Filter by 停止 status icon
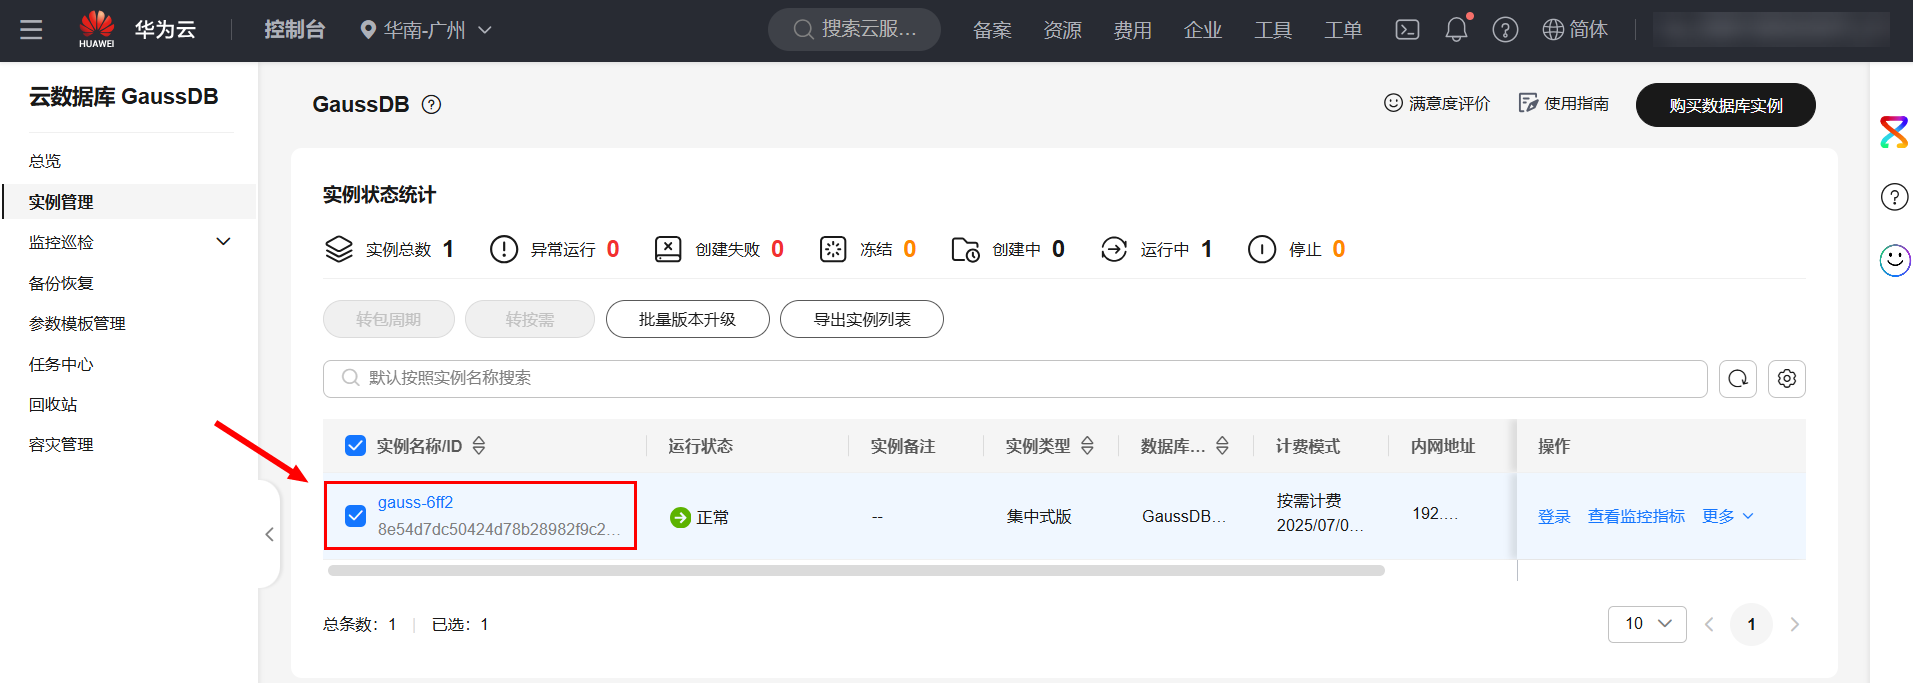Viewport: 1913px width, 683px height. (x=1262, y=249)
